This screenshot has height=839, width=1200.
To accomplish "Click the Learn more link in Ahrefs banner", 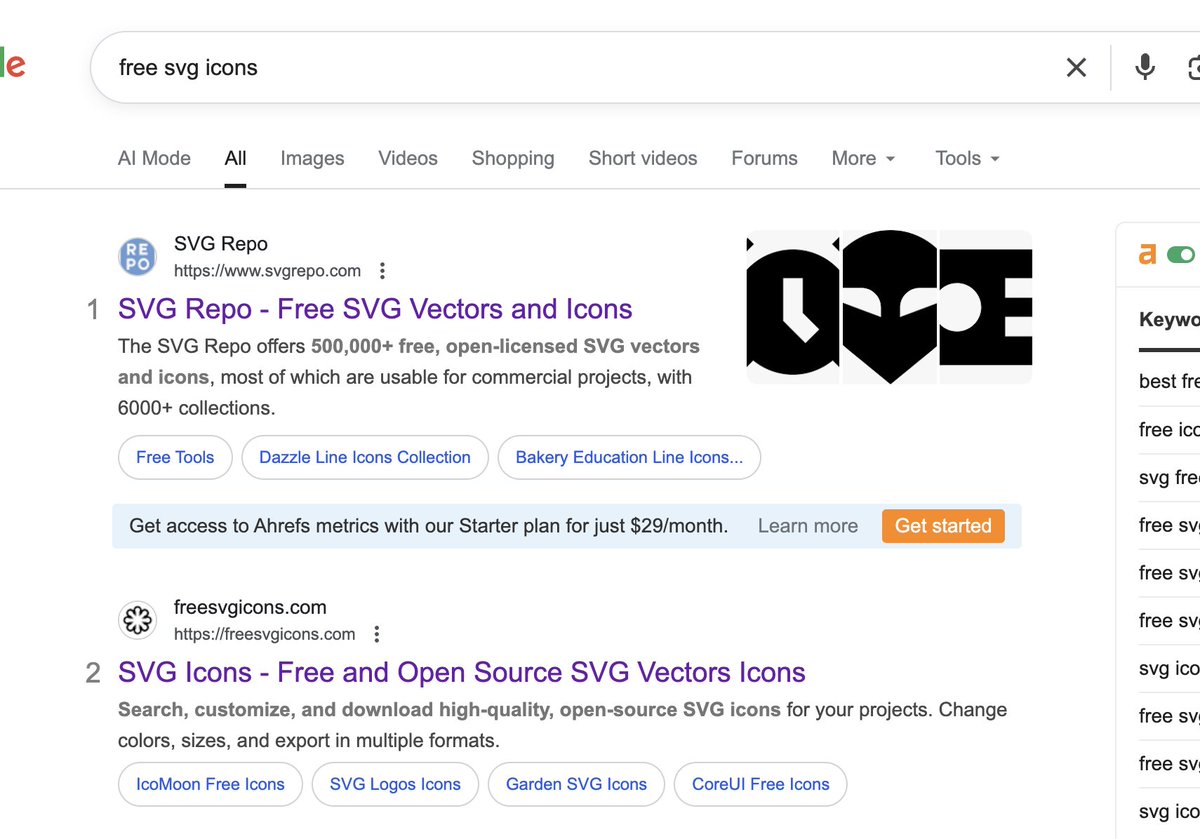I will [x=808, y=526].
